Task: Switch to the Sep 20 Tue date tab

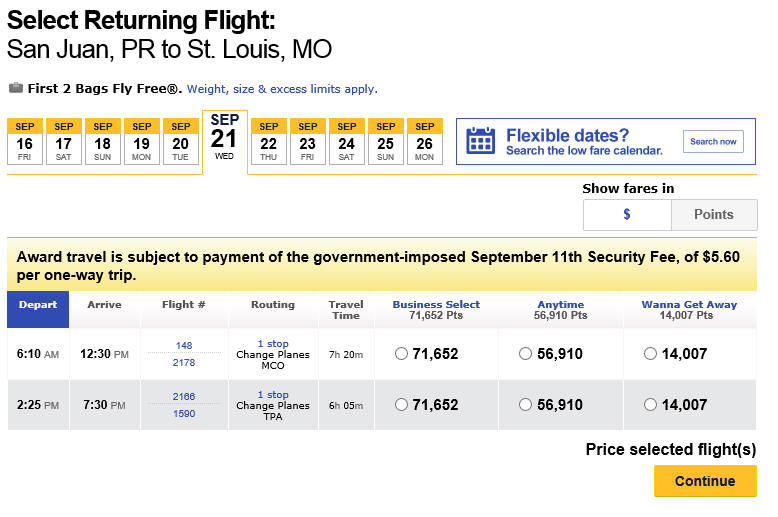Action: pyautogui.click(x=181, y=141)
